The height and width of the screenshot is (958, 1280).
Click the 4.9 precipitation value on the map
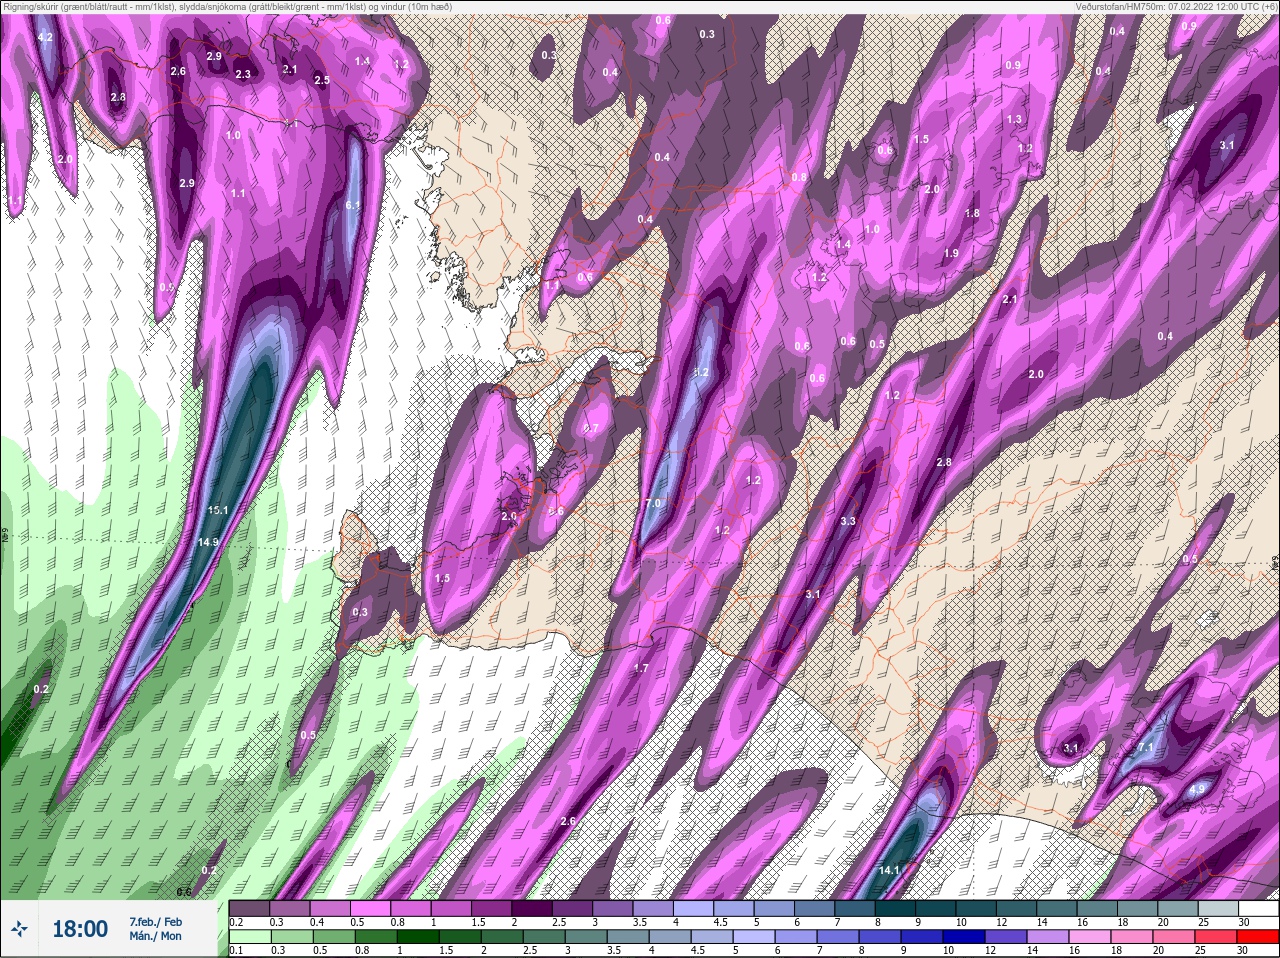(1197, 789)
